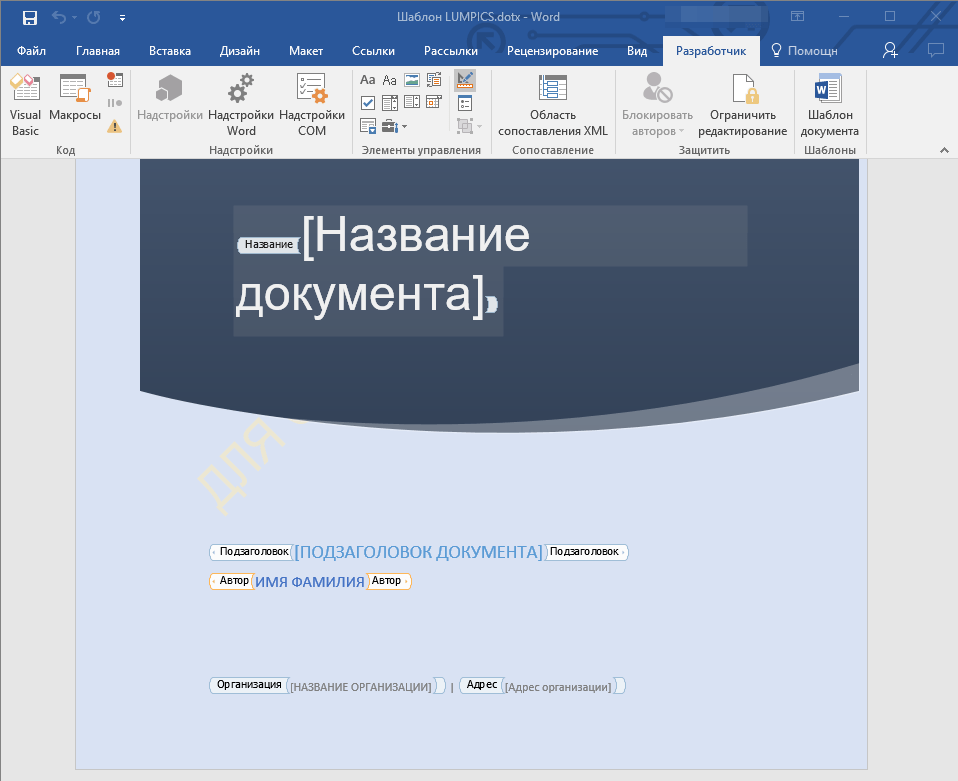The width and height of the screenshot is (958, 781).
Task: Insert a picture content control
Action: 412,80
